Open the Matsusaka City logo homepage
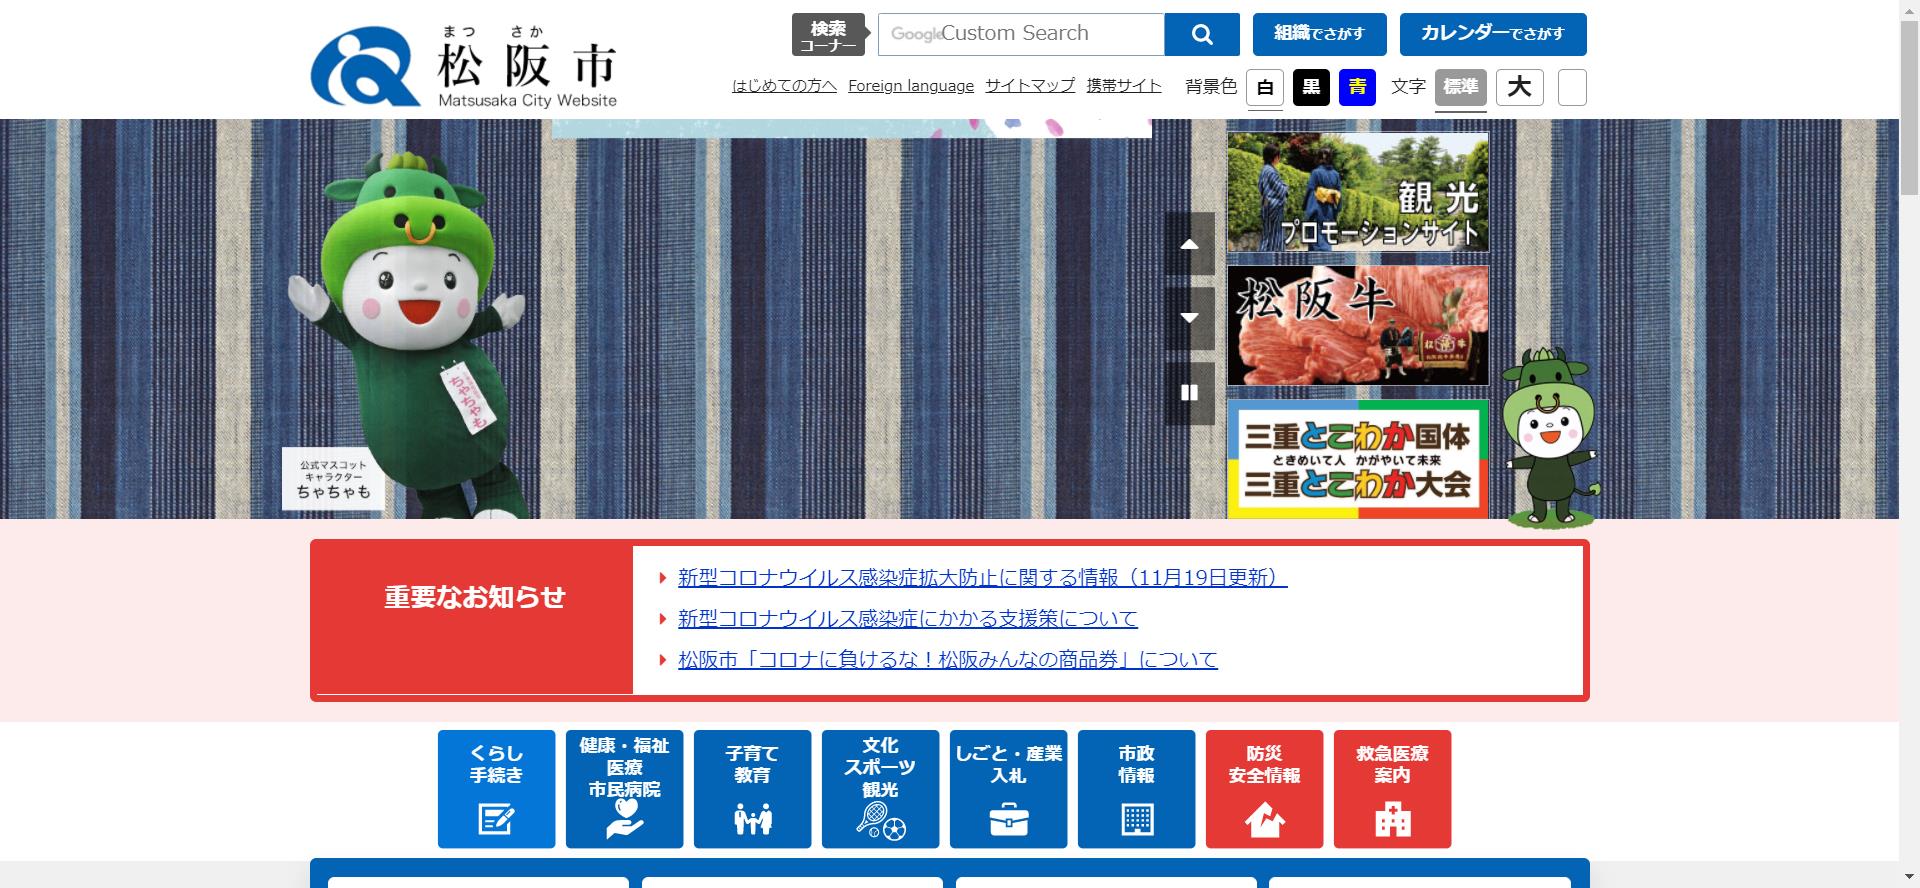The image size is (1920, 888). click(464, 66)
